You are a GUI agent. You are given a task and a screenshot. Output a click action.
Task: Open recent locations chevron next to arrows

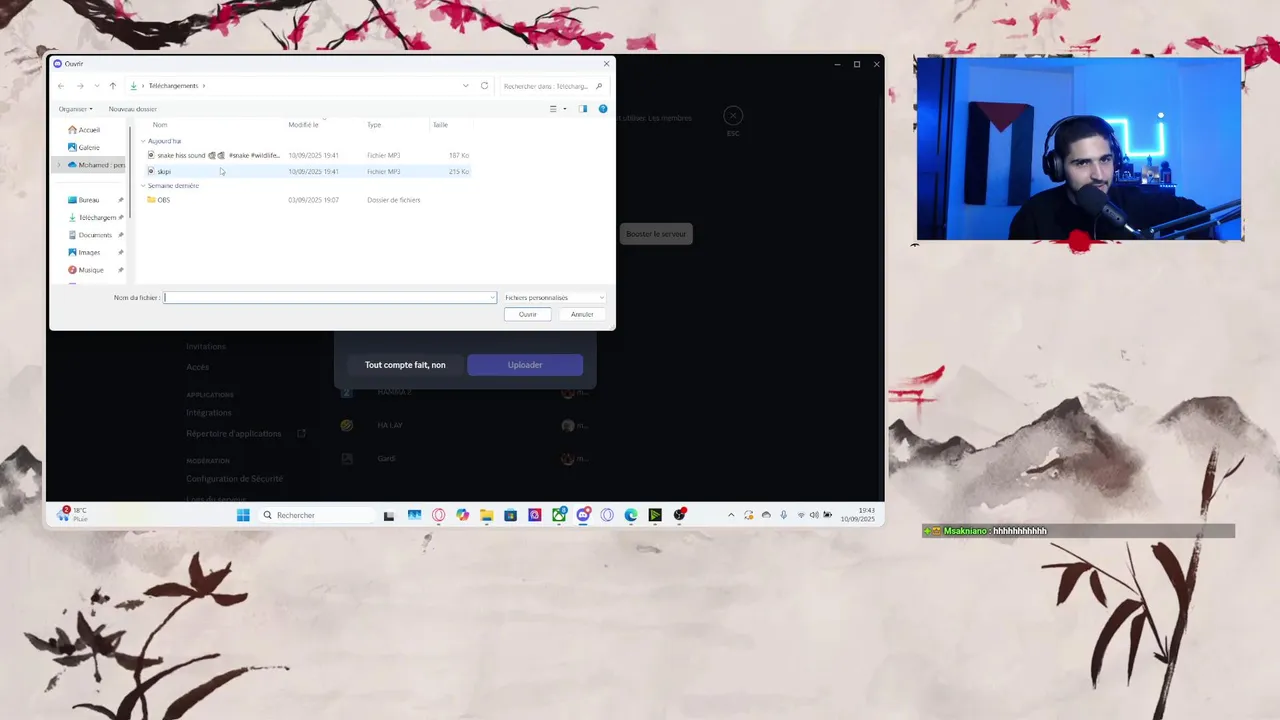pos(96,86)
